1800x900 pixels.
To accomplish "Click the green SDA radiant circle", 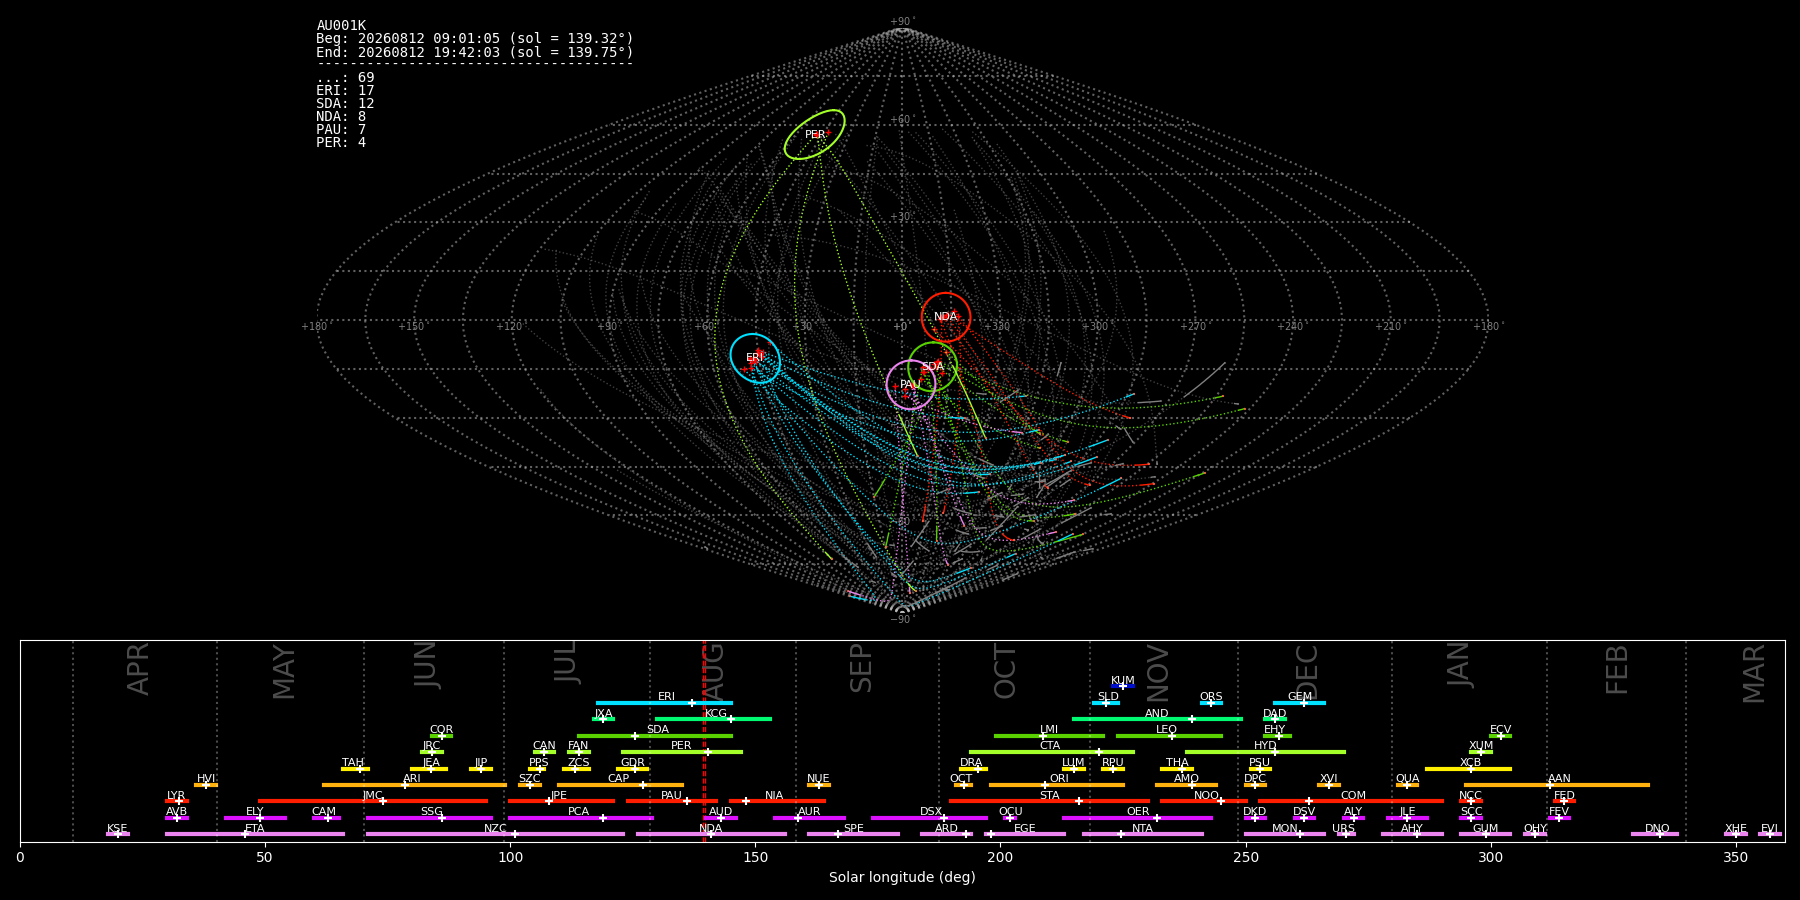I will (933, 366).
